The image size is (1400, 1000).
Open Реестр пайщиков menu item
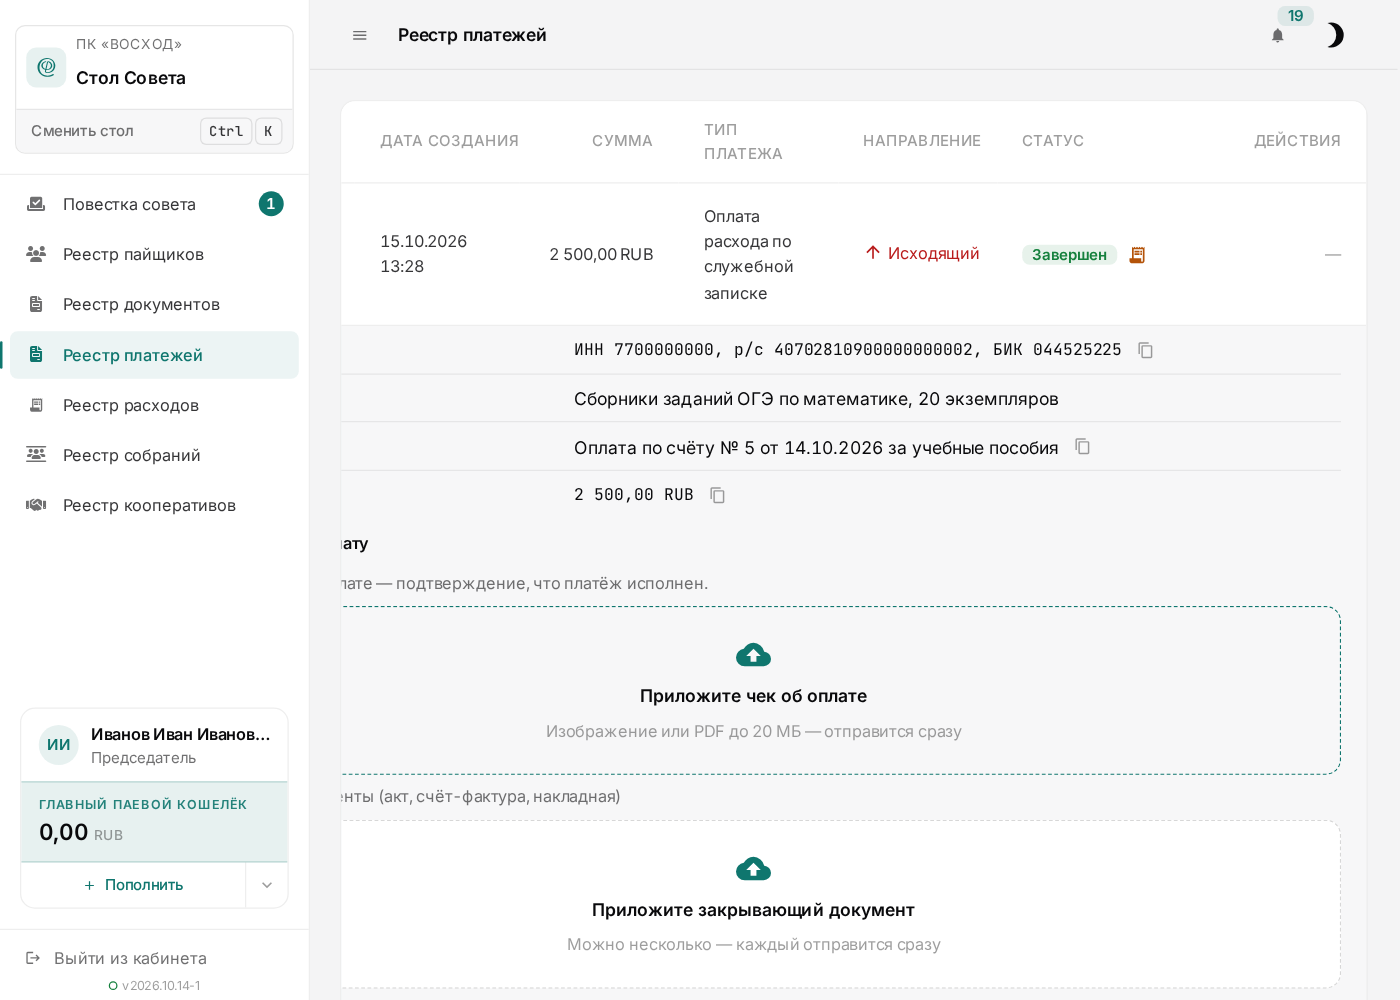pyautogui.click(x=155, y=254)
